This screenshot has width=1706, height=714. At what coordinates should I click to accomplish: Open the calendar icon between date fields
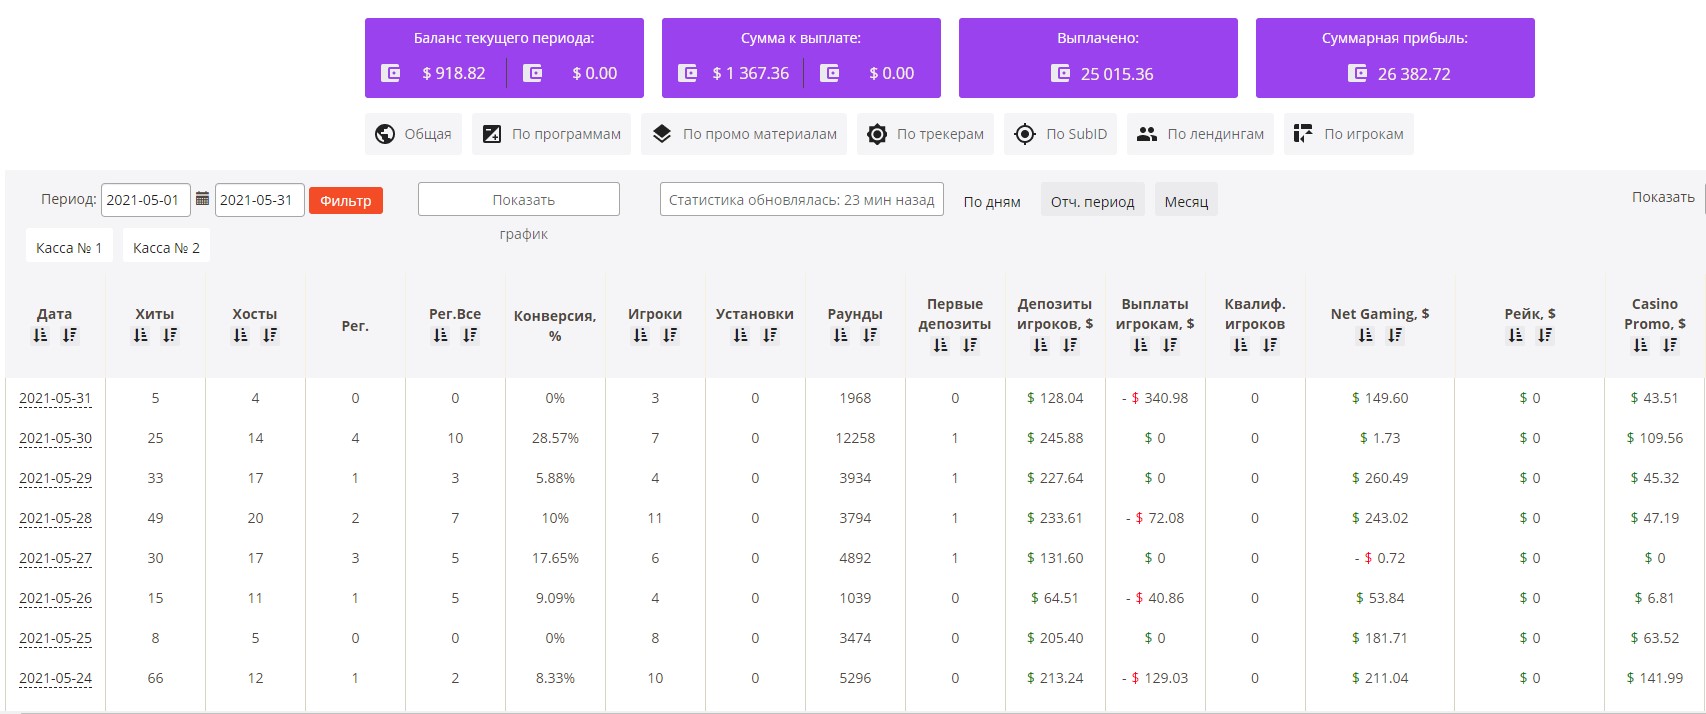202,199
